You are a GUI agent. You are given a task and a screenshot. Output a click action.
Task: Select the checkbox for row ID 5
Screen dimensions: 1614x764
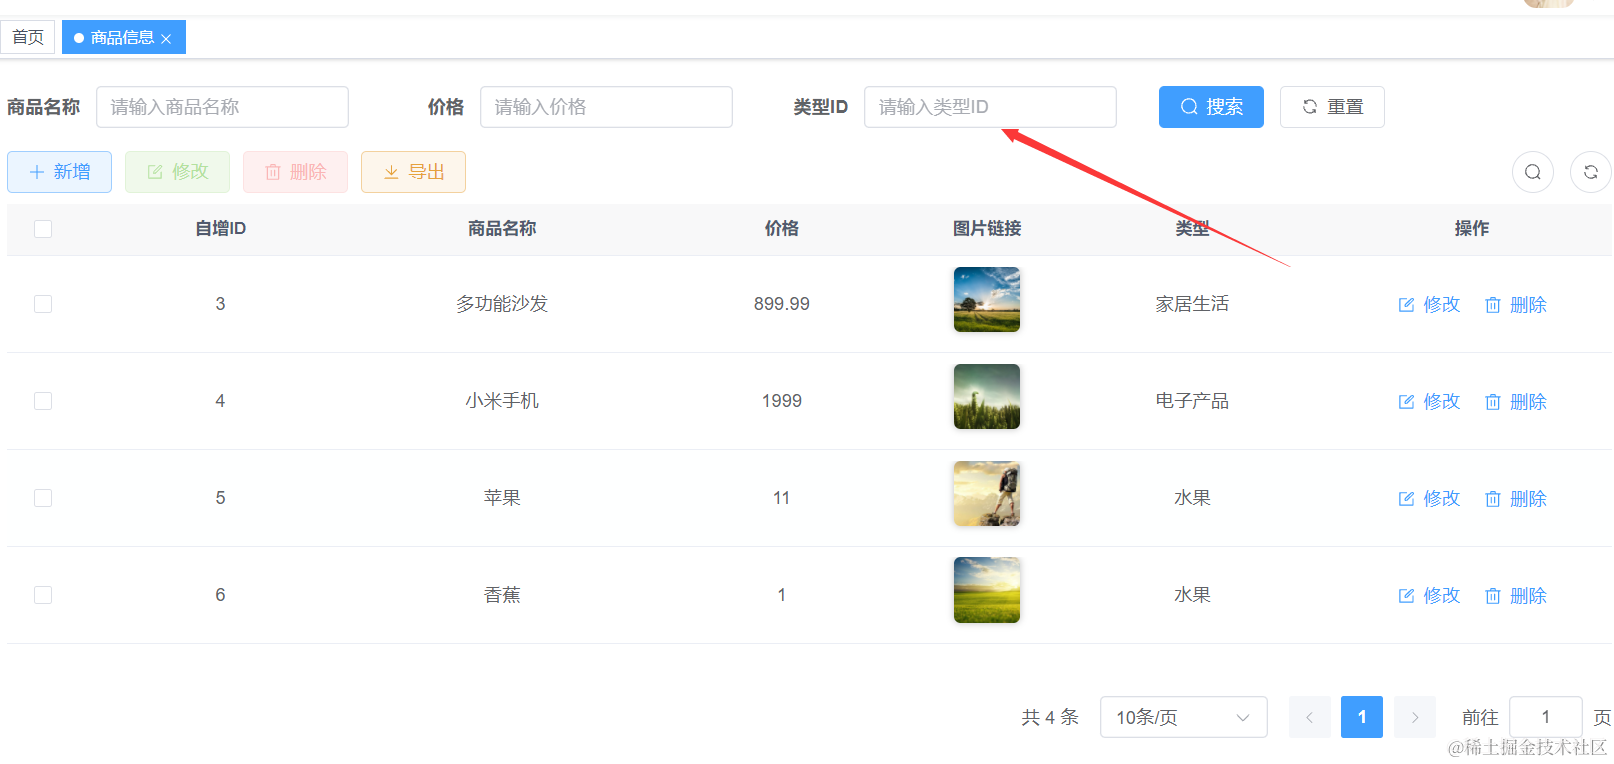point(43,498)
